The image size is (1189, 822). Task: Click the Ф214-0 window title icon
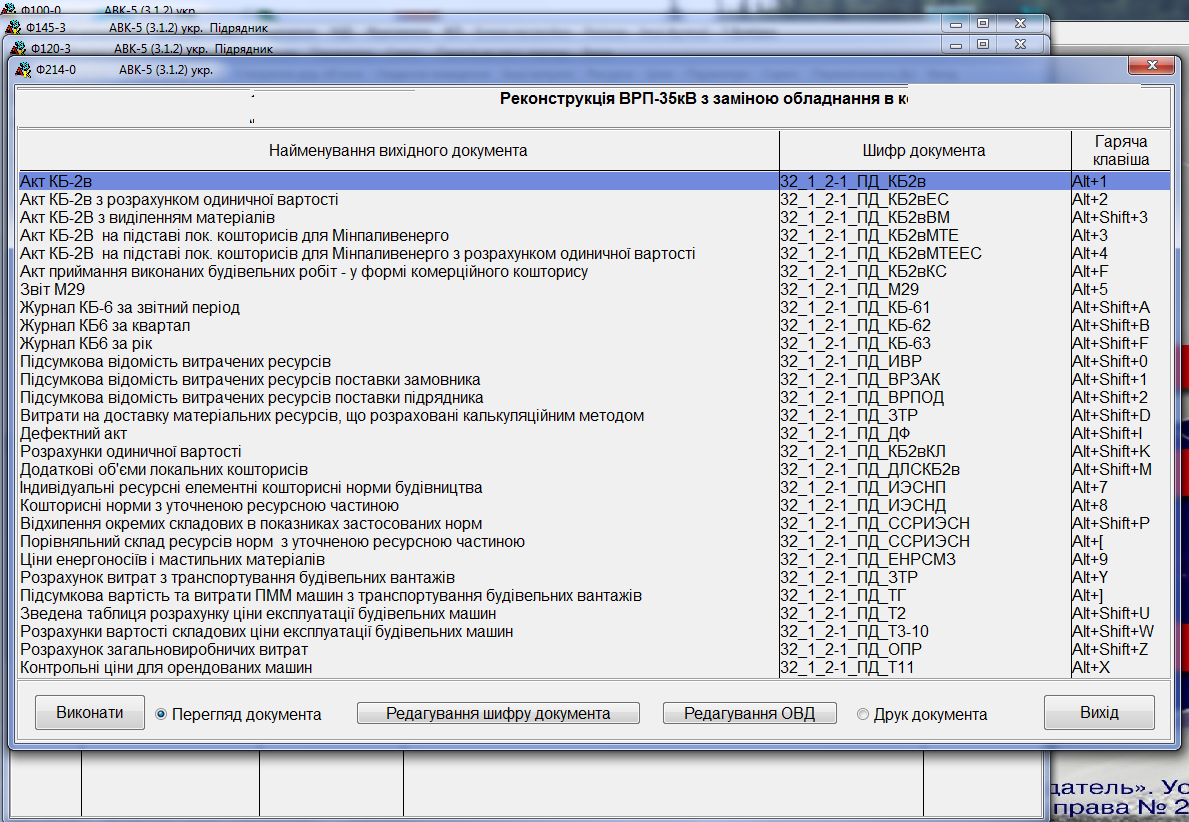22,70
